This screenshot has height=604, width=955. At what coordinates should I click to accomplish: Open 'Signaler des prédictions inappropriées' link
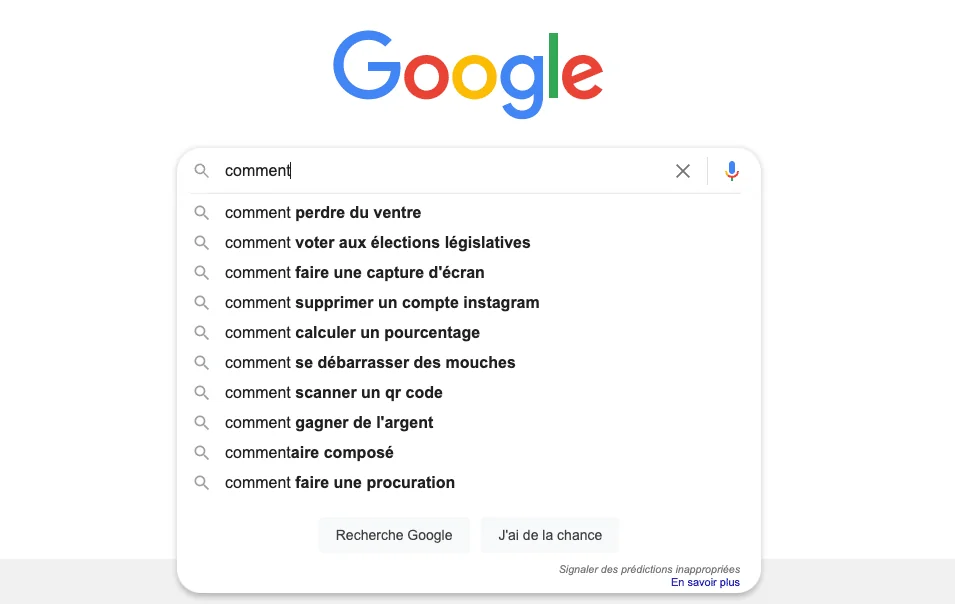[x=649, y=569]
